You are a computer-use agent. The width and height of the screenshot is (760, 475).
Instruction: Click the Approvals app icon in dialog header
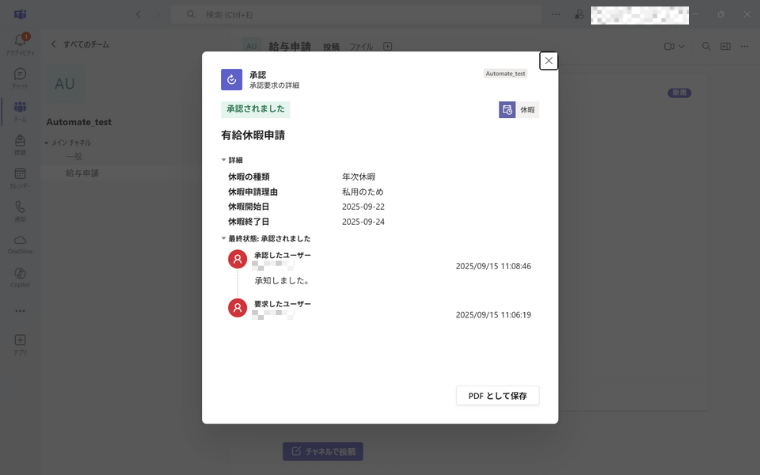[232, 80]
